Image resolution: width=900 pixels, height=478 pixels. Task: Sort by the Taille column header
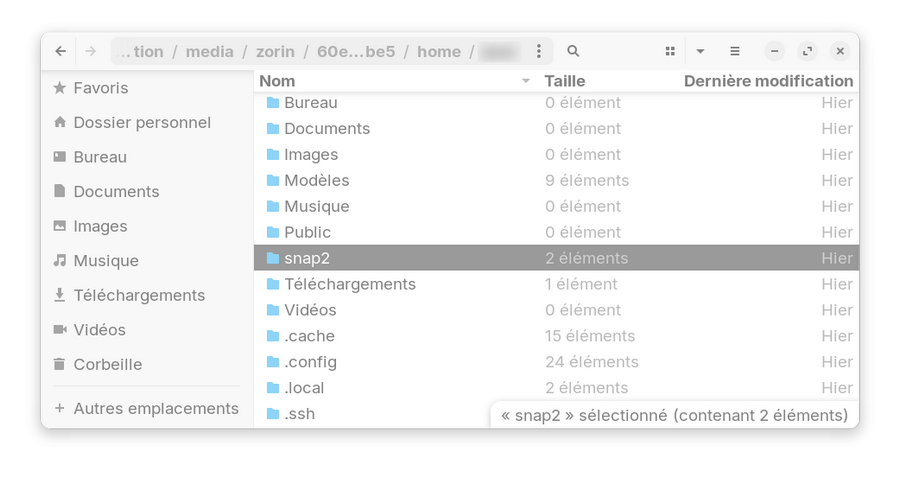(x=565, y=81)
